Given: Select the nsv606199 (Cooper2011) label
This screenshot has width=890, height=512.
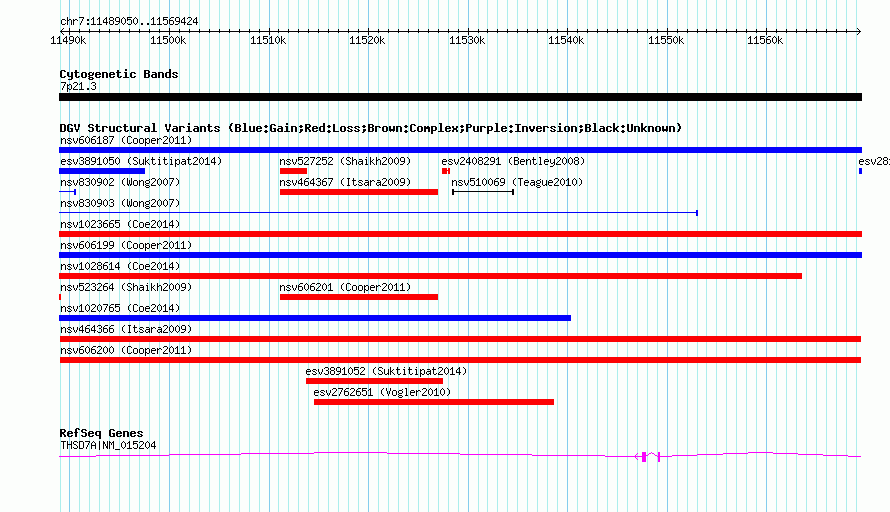Looking at the screenshot, I should [126, 245].
